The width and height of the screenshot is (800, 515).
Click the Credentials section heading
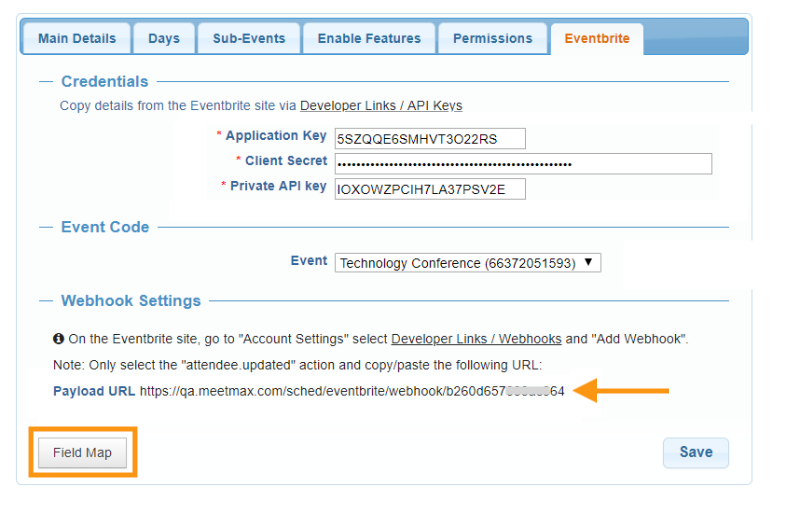104,81
